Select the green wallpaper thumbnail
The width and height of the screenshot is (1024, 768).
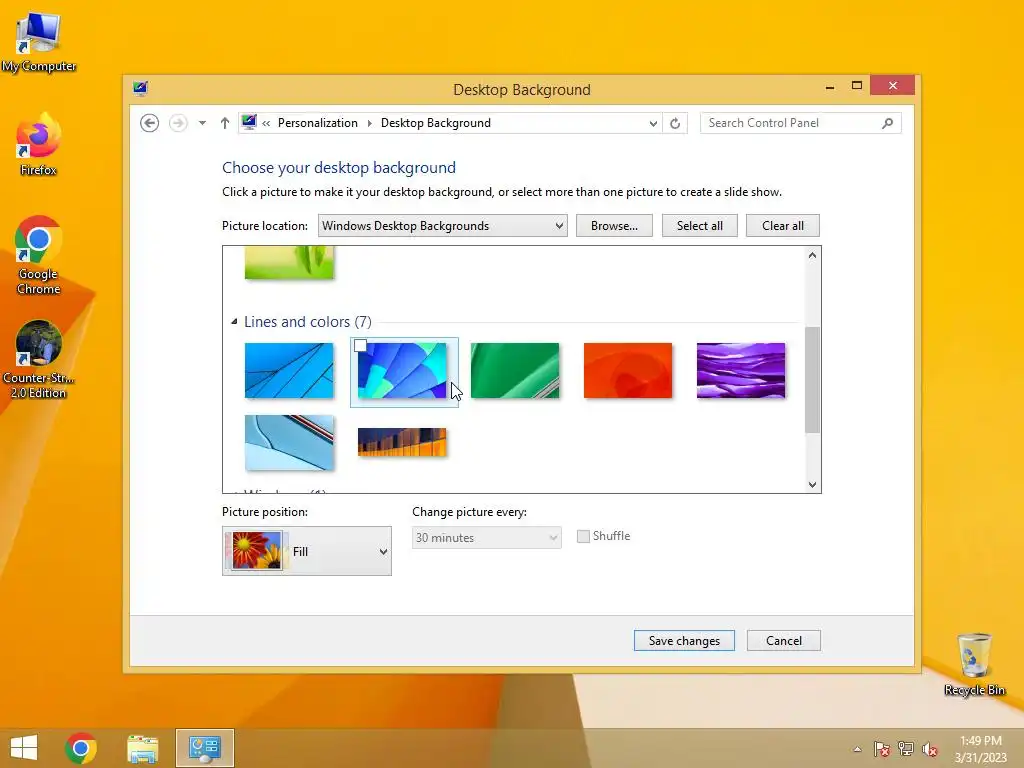click(515, 370)
